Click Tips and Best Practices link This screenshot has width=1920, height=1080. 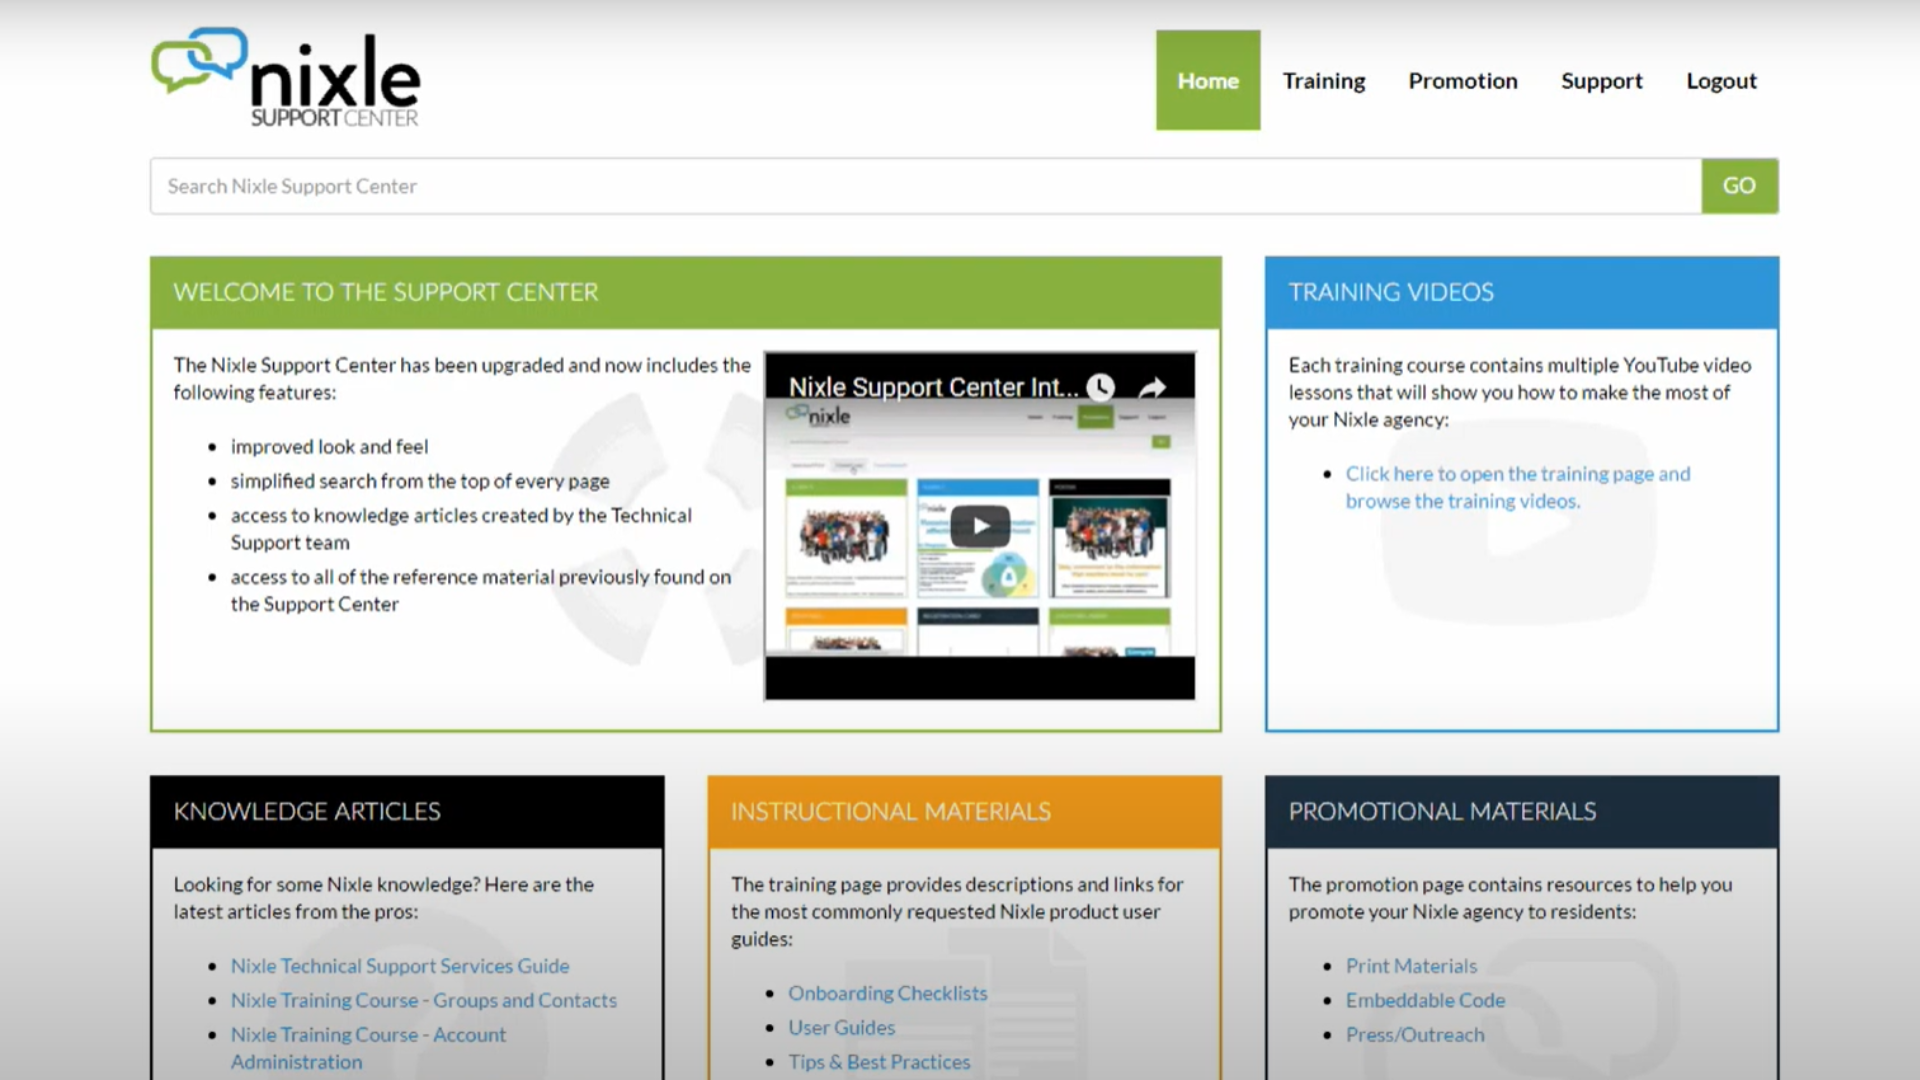click(x=877, y=1062)
